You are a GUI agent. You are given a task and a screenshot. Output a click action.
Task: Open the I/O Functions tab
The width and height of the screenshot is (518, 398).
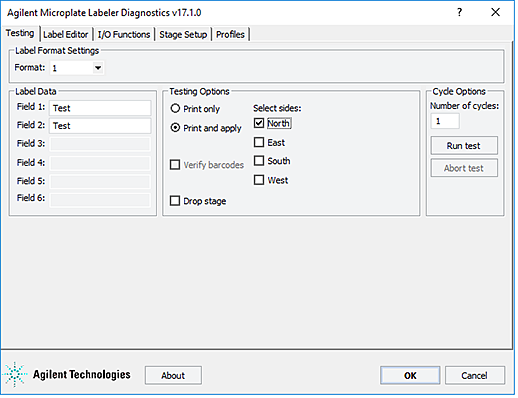pyautogui.click(x=124, y=34)
